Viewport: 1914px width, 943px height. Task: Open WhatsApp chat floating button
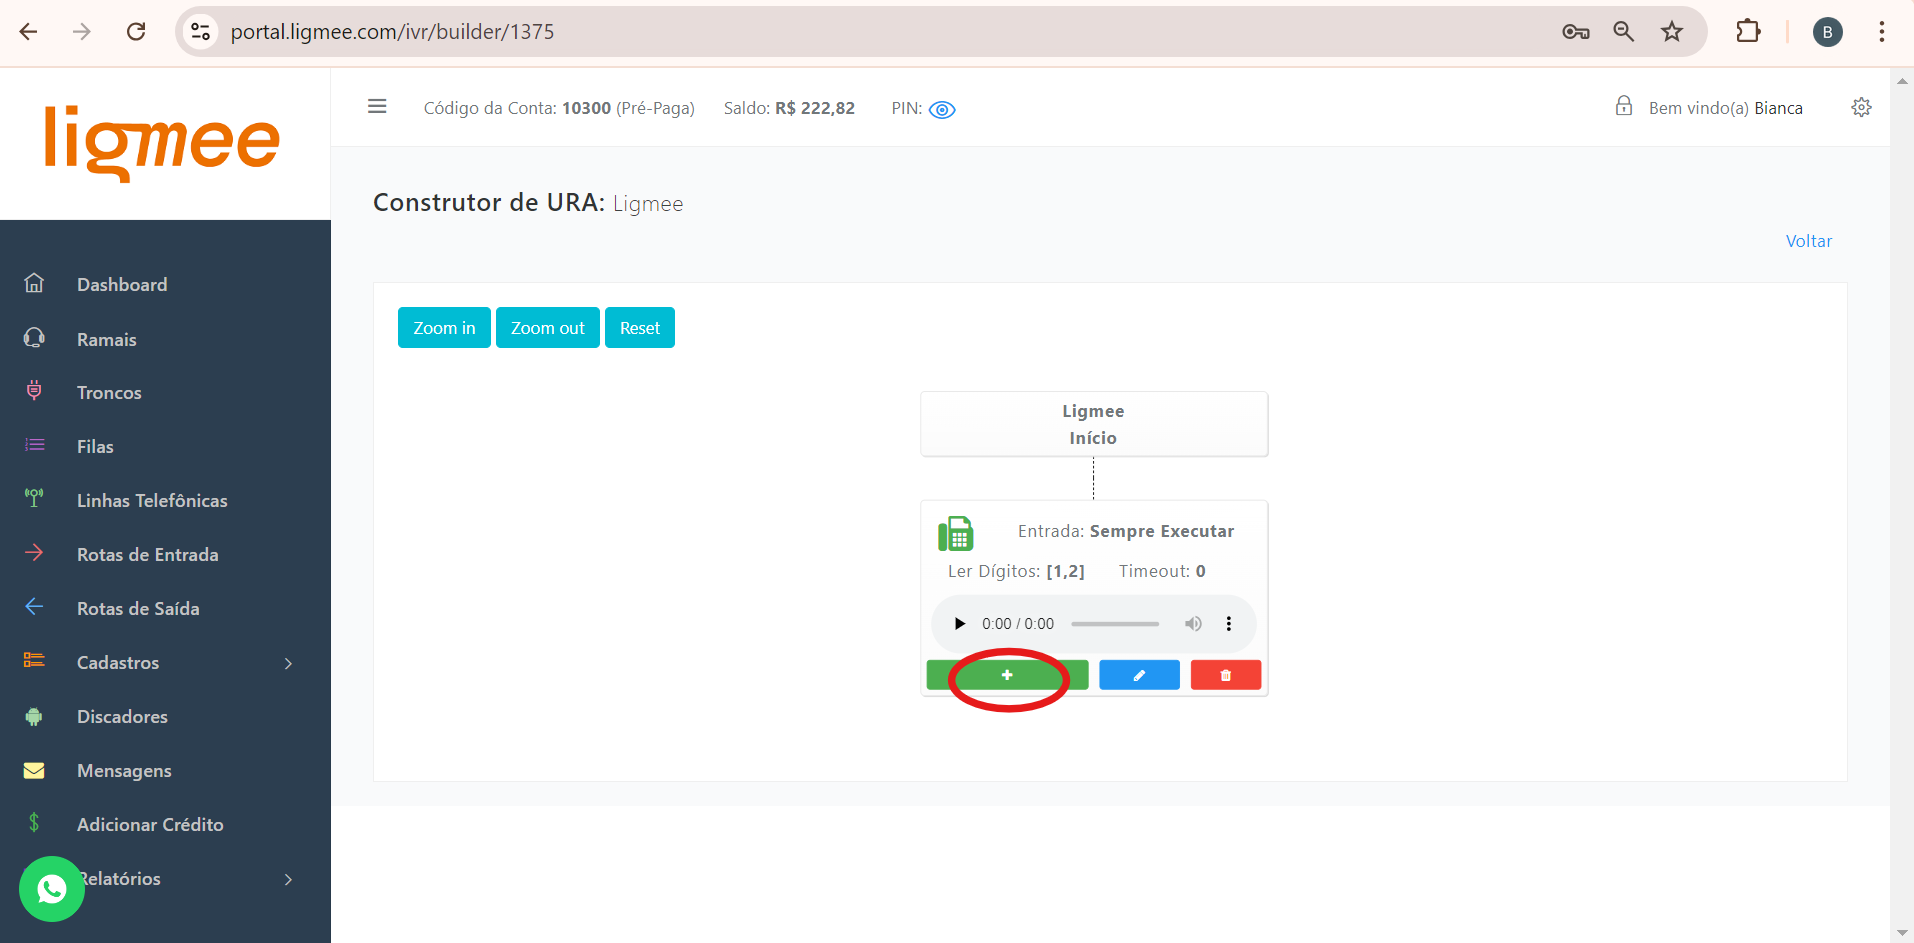click(x=52, y=889)
